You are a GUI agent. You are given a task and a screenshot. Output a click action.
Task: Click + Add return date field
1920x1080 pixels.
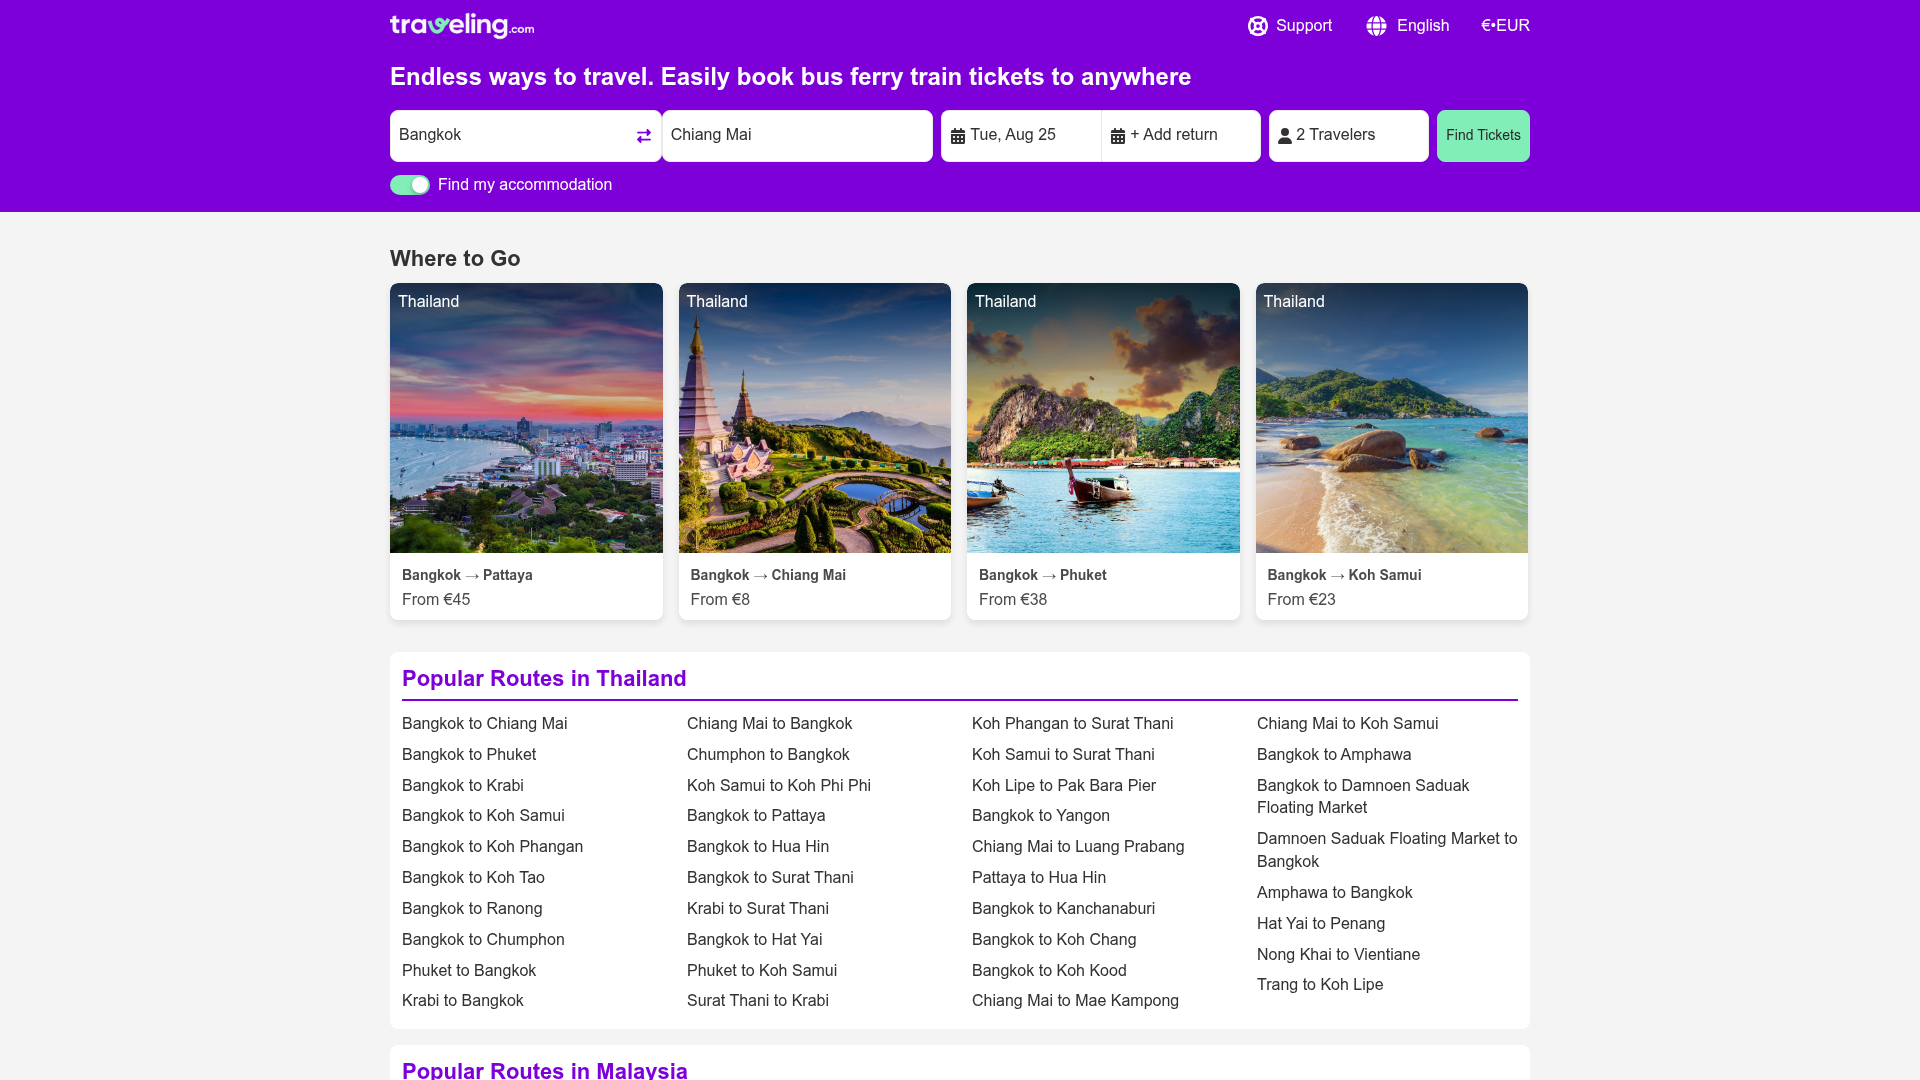tap(1181, 136)
